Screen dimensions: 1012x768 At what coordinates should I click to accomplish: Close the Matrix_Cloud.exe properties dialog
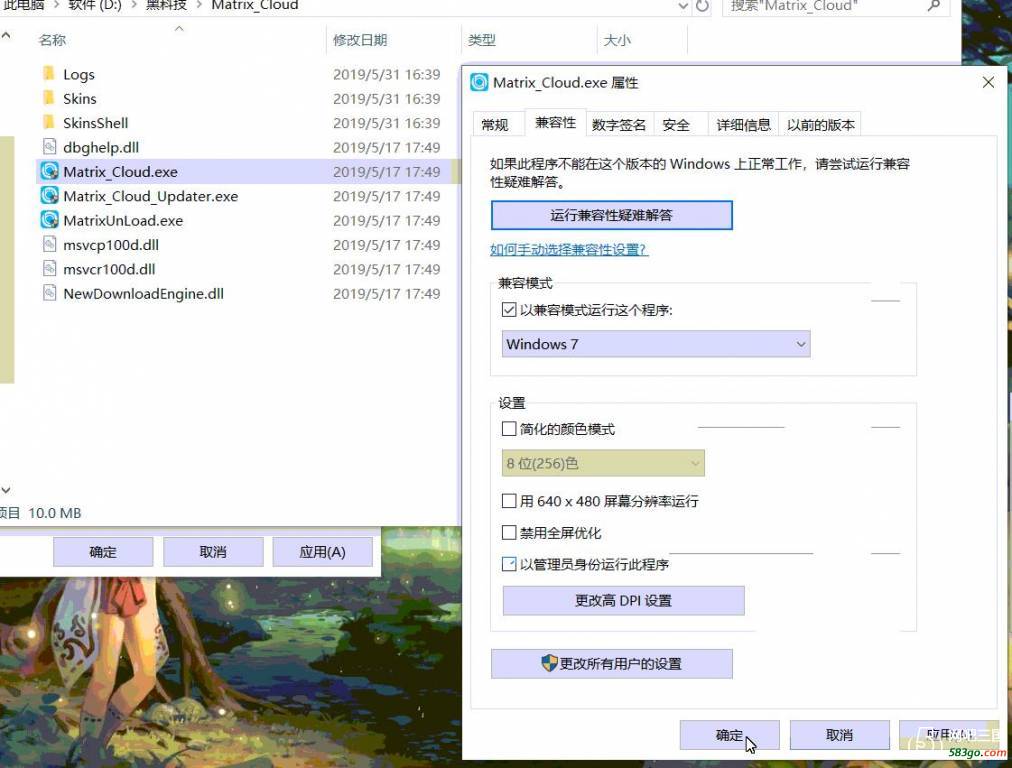pyautogui.click(x=987, y=82)
